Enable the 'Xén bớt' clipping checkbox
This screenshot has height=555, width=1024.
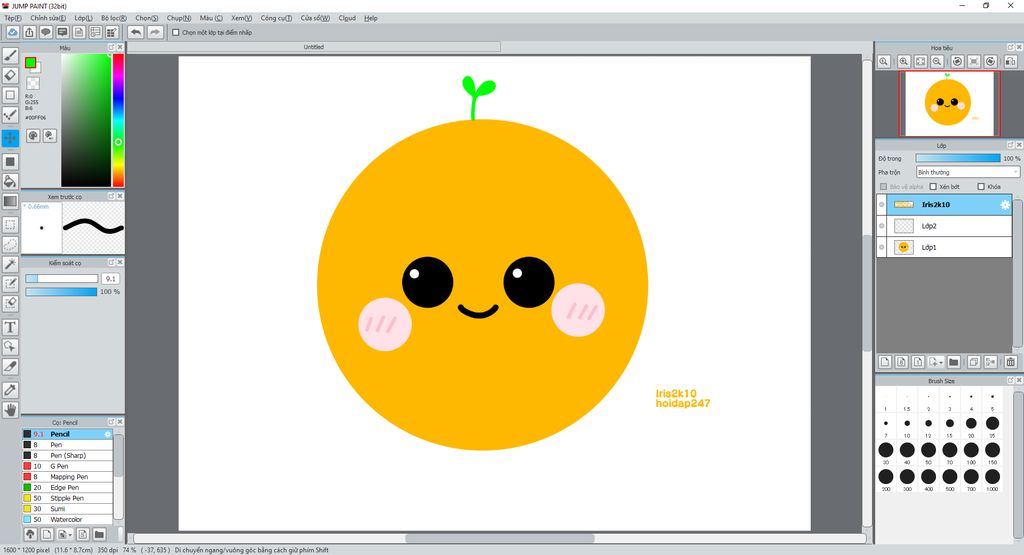933,187
